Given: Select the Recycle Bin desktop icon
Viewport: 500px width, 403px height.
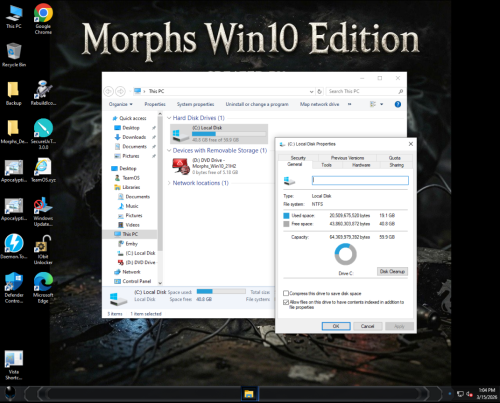Looking at the screenshot, I should (x=14, y=55).
